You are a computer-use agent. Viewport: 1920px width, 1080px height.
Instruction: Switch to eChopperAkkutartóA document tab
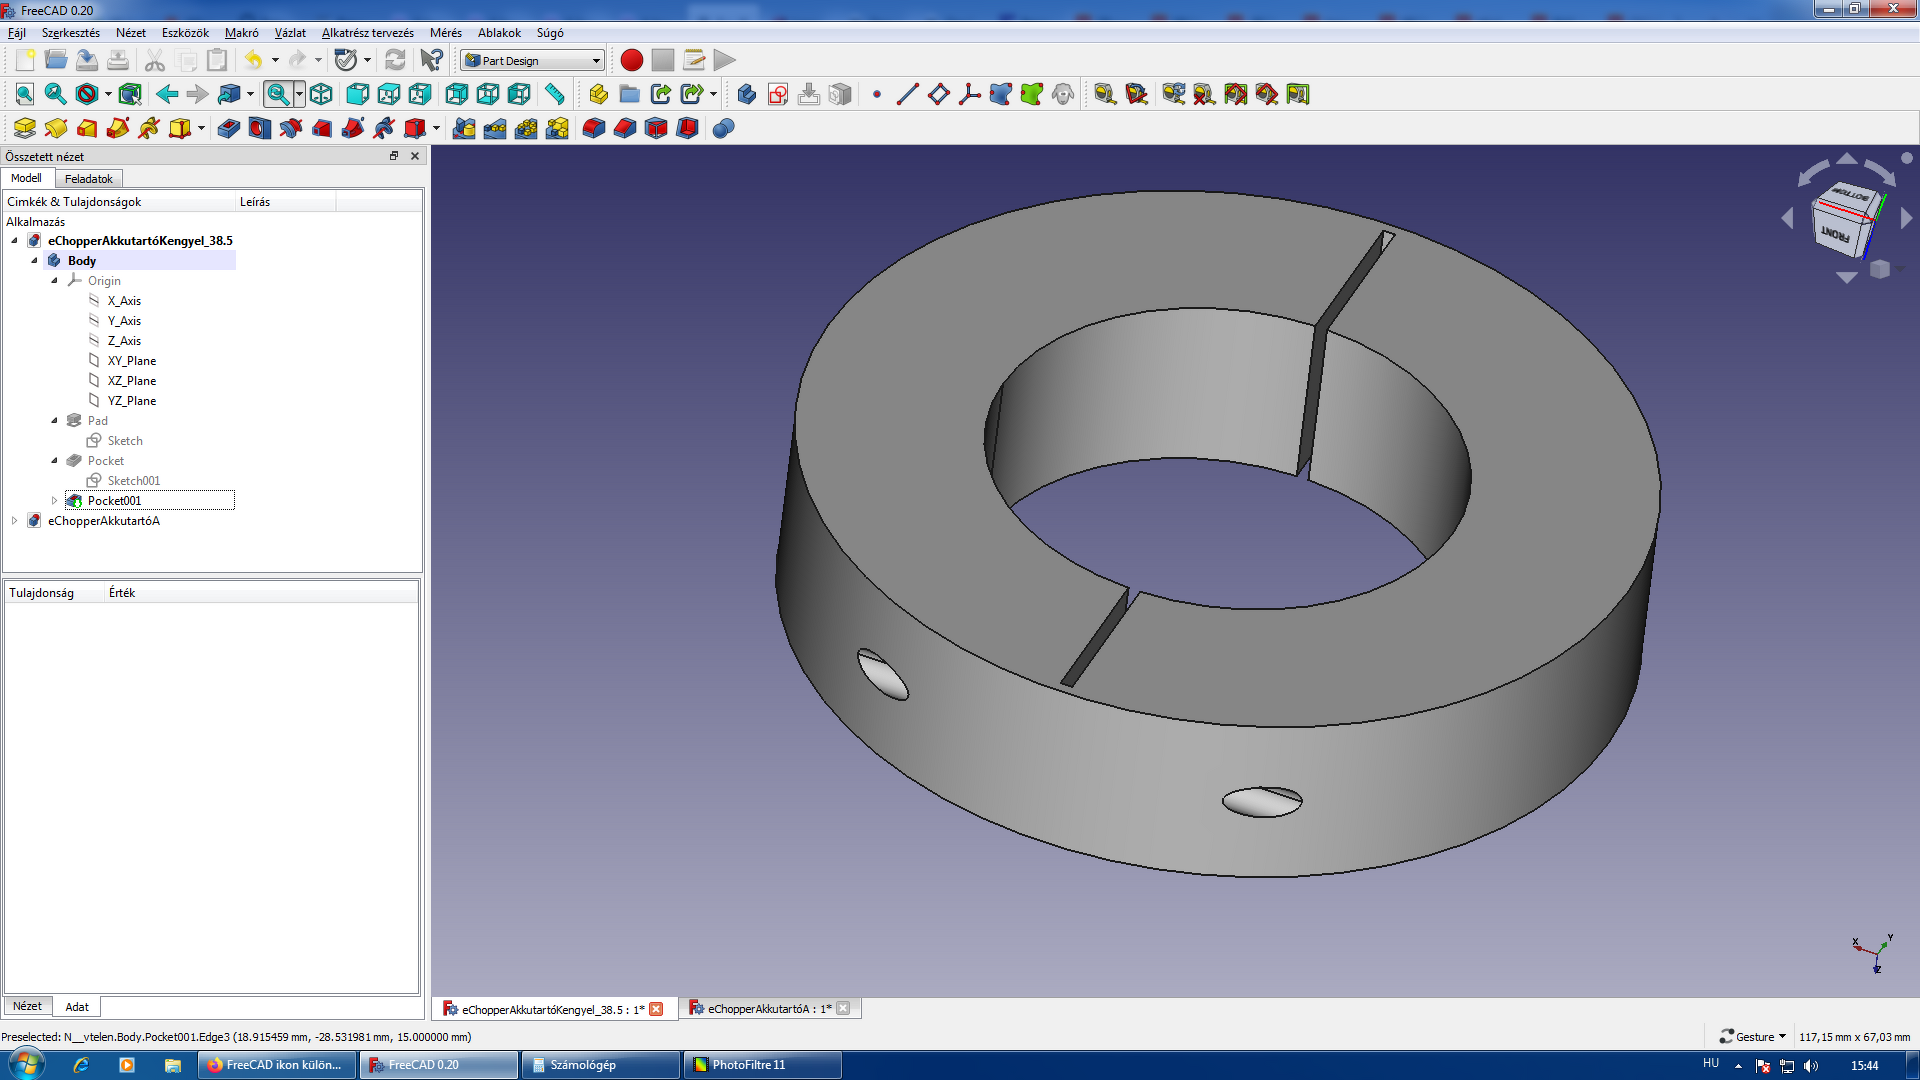769,1009
